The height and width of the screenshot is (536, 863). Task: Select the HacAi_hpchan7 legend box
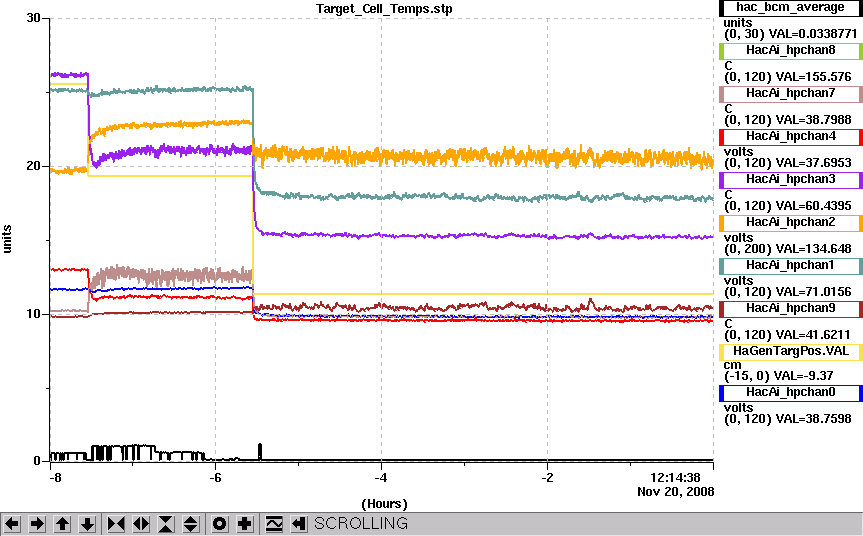[790, 94]
